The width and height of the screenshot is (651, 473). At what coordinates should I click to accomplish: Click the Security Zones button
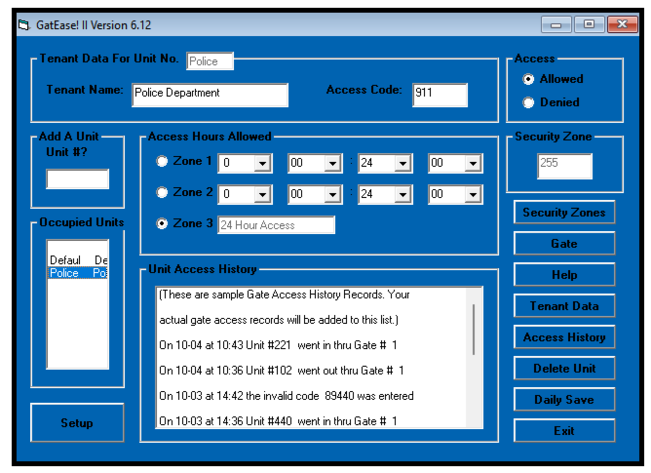tap(564, 213)
